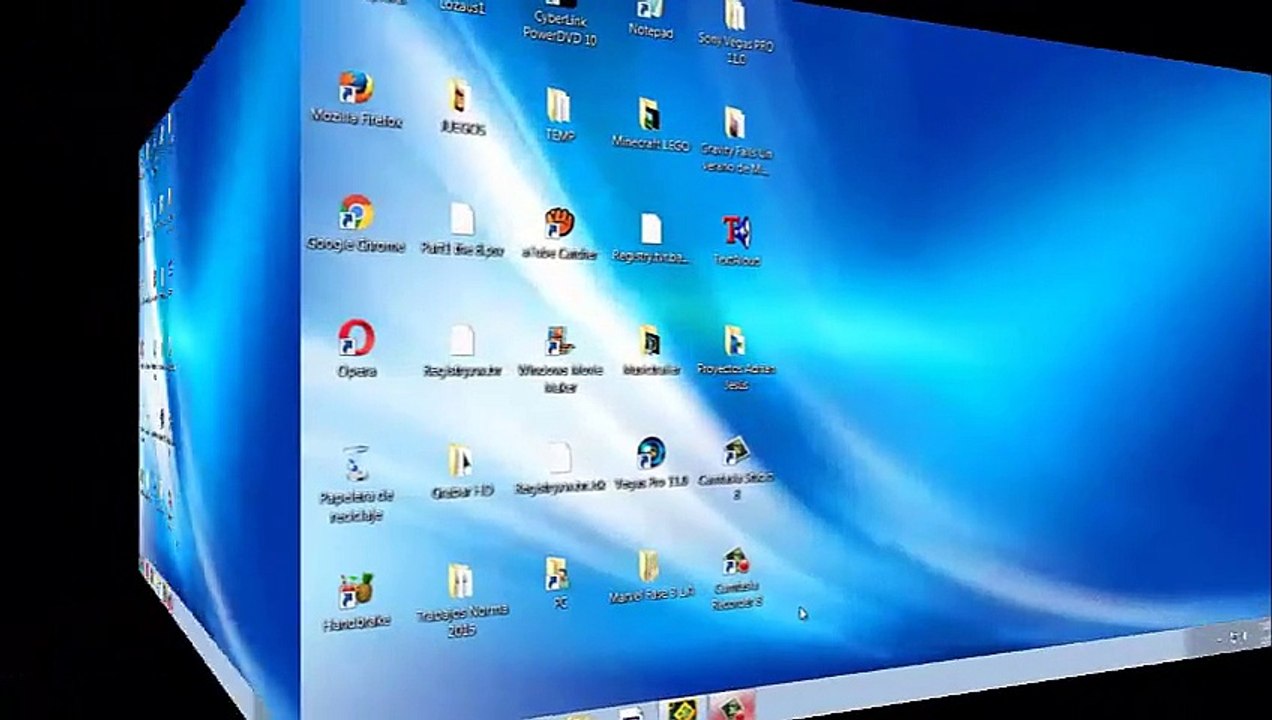
Task: Select the Sony Vegas PRO 11.0 folder
Action: pos(735,14)
